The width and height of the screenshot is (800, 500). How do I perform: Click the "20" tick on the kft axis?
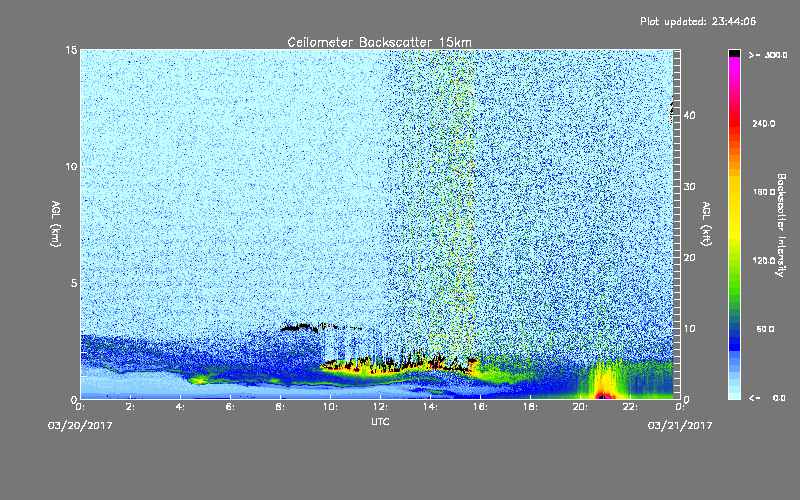tap(689, 258)
